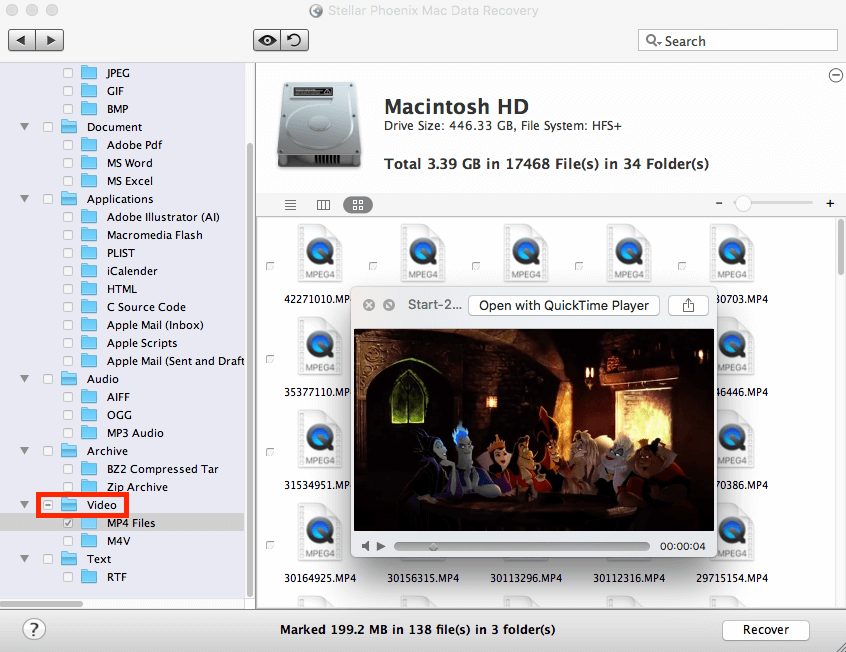The width and height of the screenshot is (846, 652).
Task: Click the minus zoom-out icon
Action: [x=719, y=203]
